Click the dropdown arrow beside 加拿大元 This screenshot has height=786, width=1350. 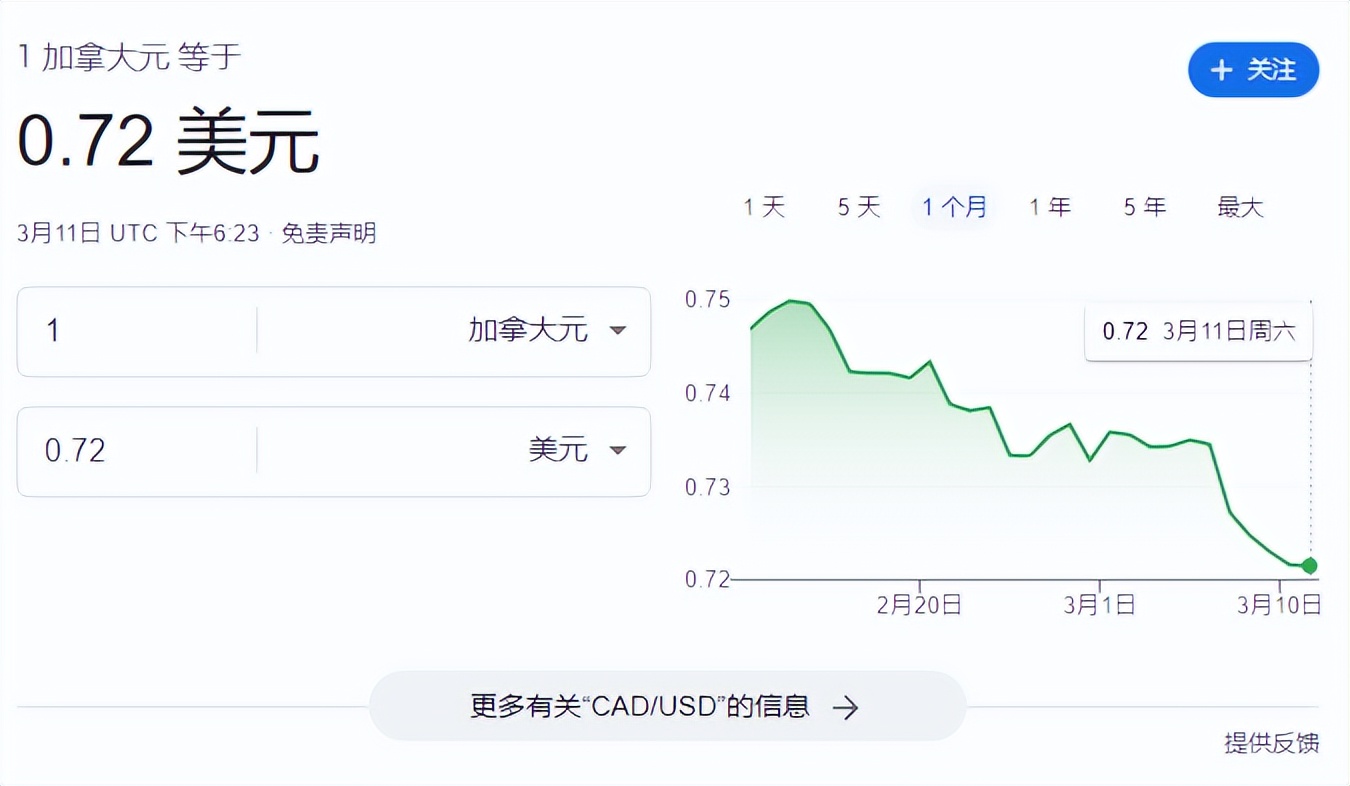(618, 332)
